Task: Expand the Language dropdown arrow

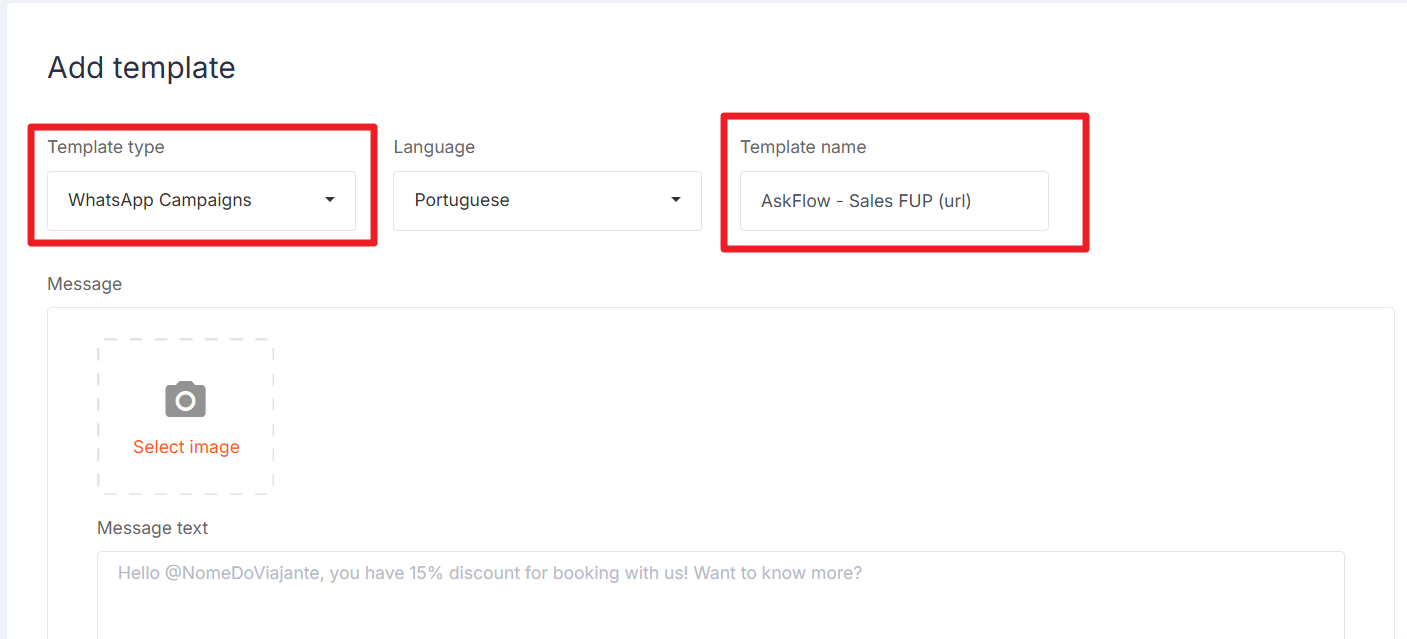Action: click(x=676, y=200)
